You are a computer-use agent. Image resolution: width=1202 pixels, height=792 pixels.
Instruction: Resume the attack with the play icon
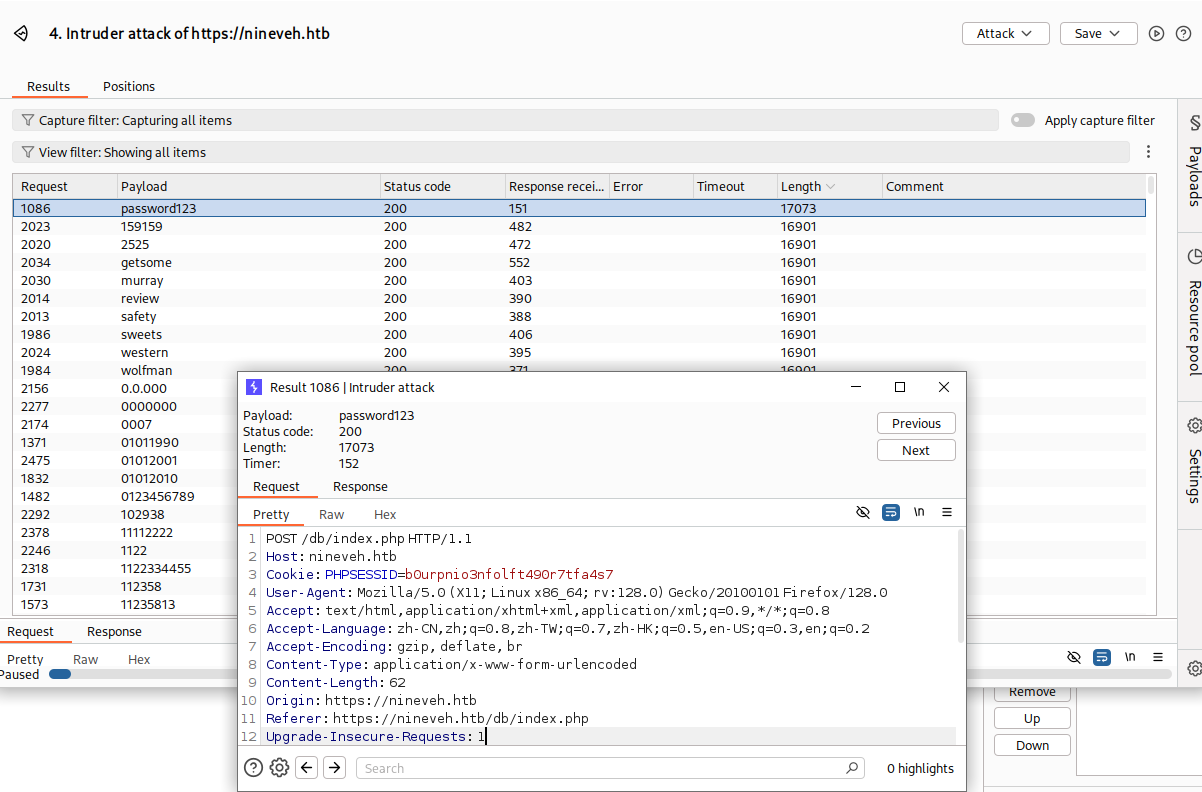point(1157,34)
